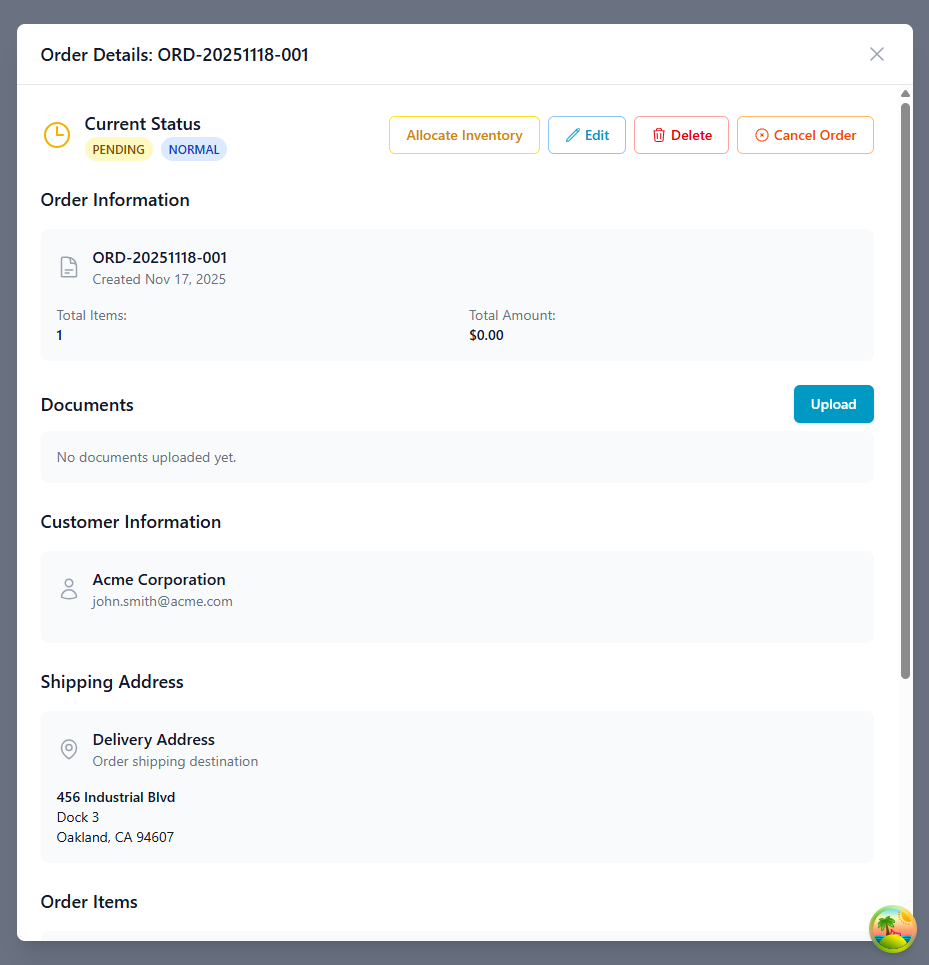
Task: Click Delete to remove this order
Action: click(x=681, y=134)
